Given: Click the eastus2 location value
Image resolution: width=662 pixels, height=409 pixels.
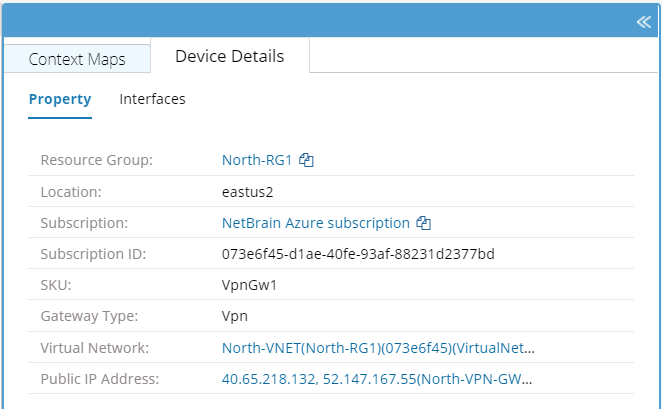Looking at the screenshot, I should (x=248, y=191).
